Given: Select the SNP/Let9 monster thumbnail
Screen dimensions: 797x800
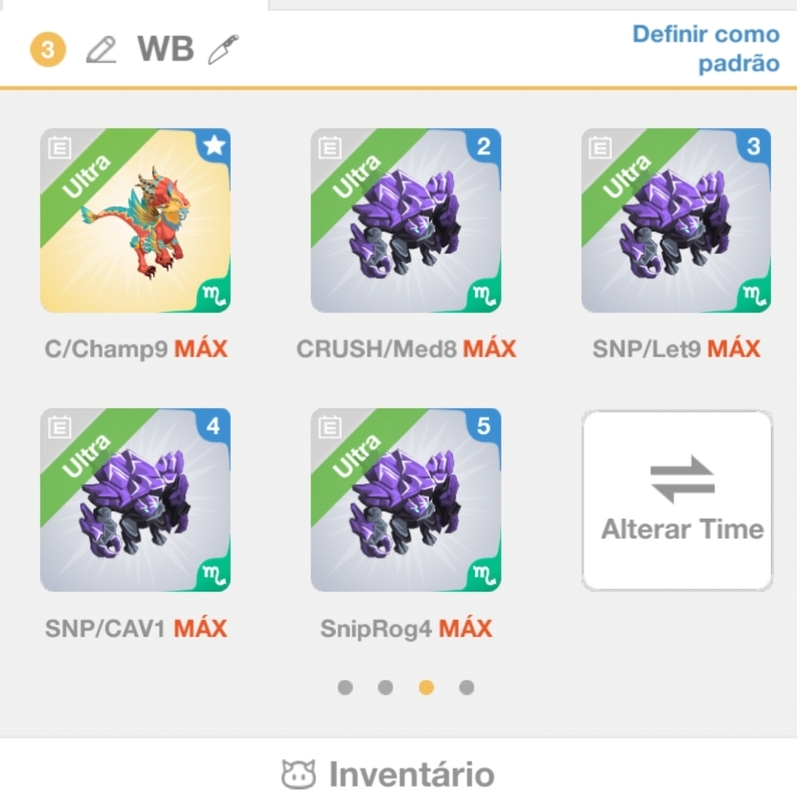Looking at the screenshot, I should 676,220.
